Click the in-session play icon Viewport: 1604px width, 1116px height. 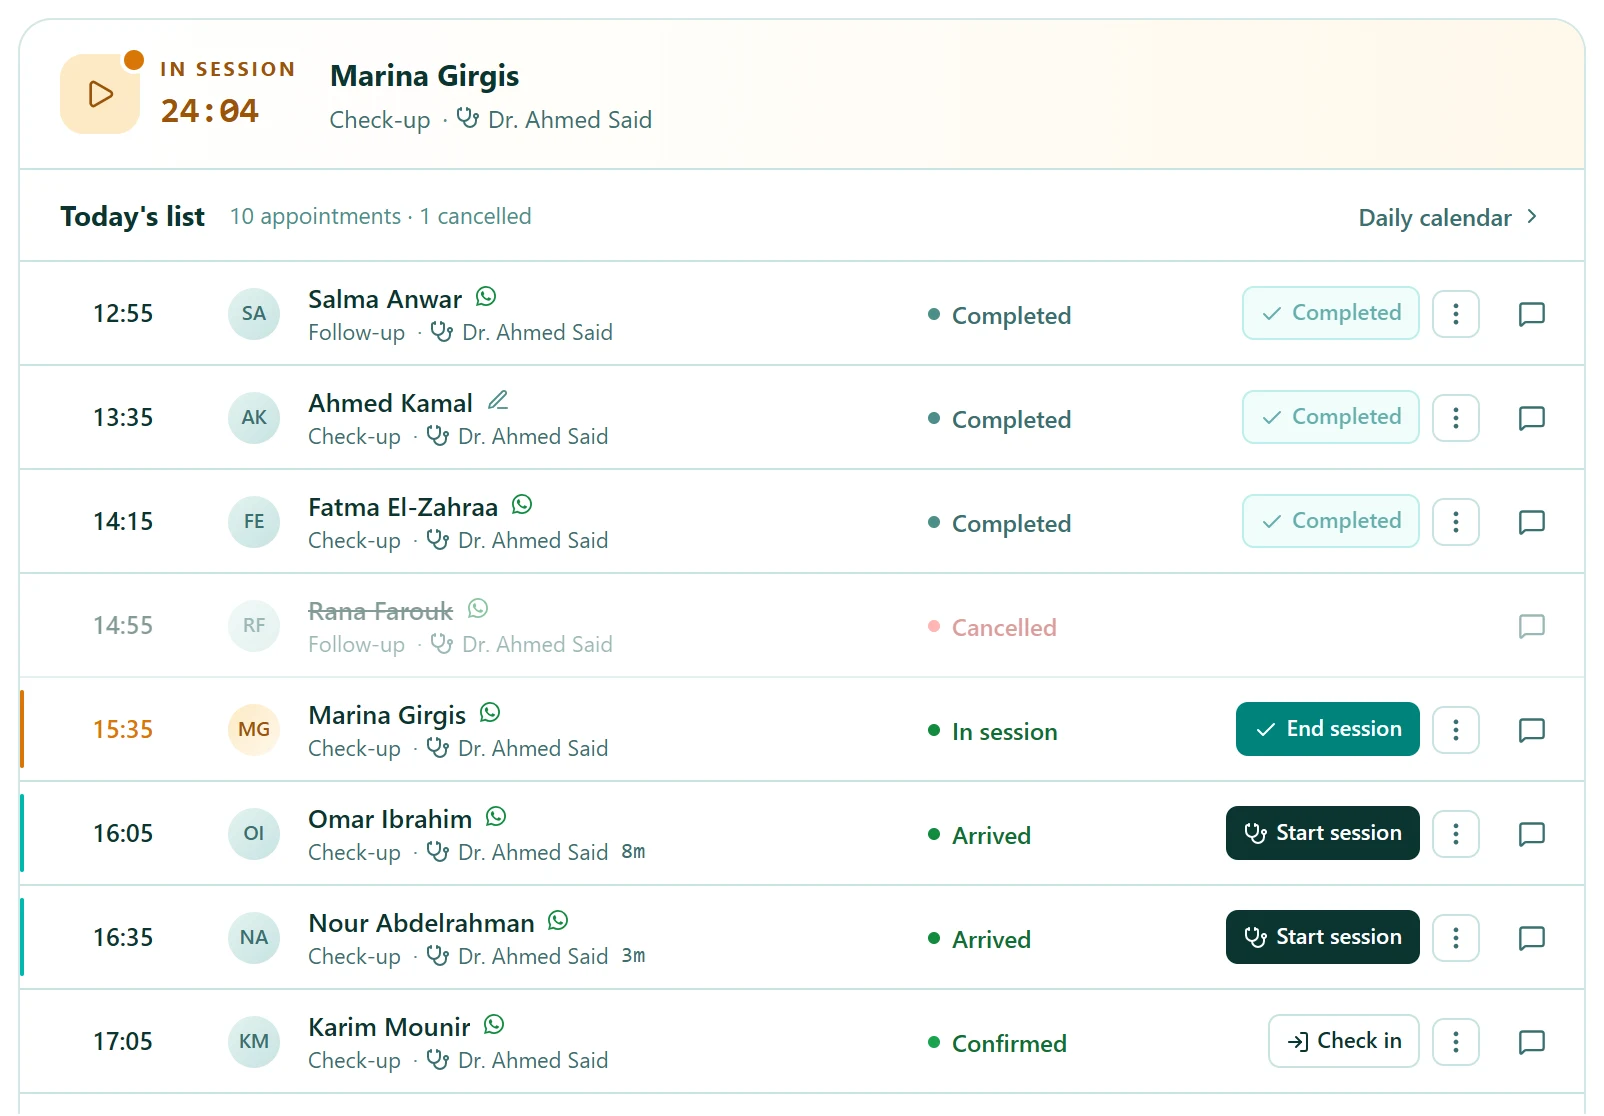click(100, 94)
